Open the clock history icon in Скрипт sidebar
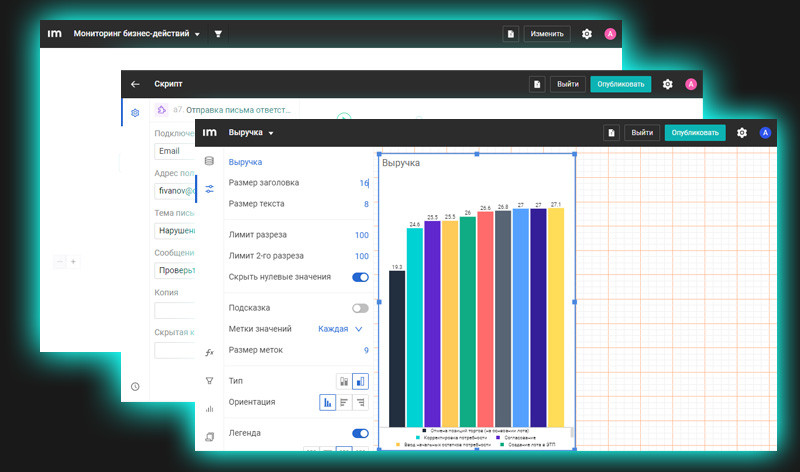The height and width of the screenshot is (472, 800). click(x=135, y=386)
